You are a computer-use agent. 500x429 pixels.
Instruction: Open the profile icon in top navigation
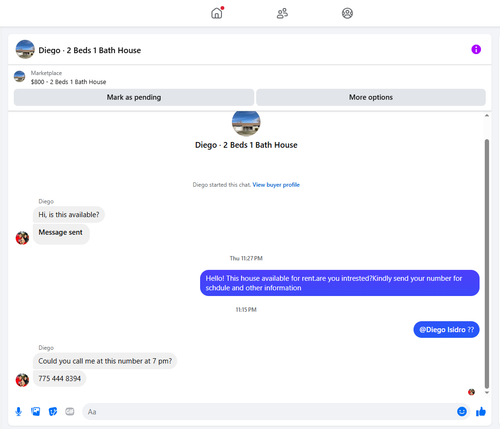(347, 13)
